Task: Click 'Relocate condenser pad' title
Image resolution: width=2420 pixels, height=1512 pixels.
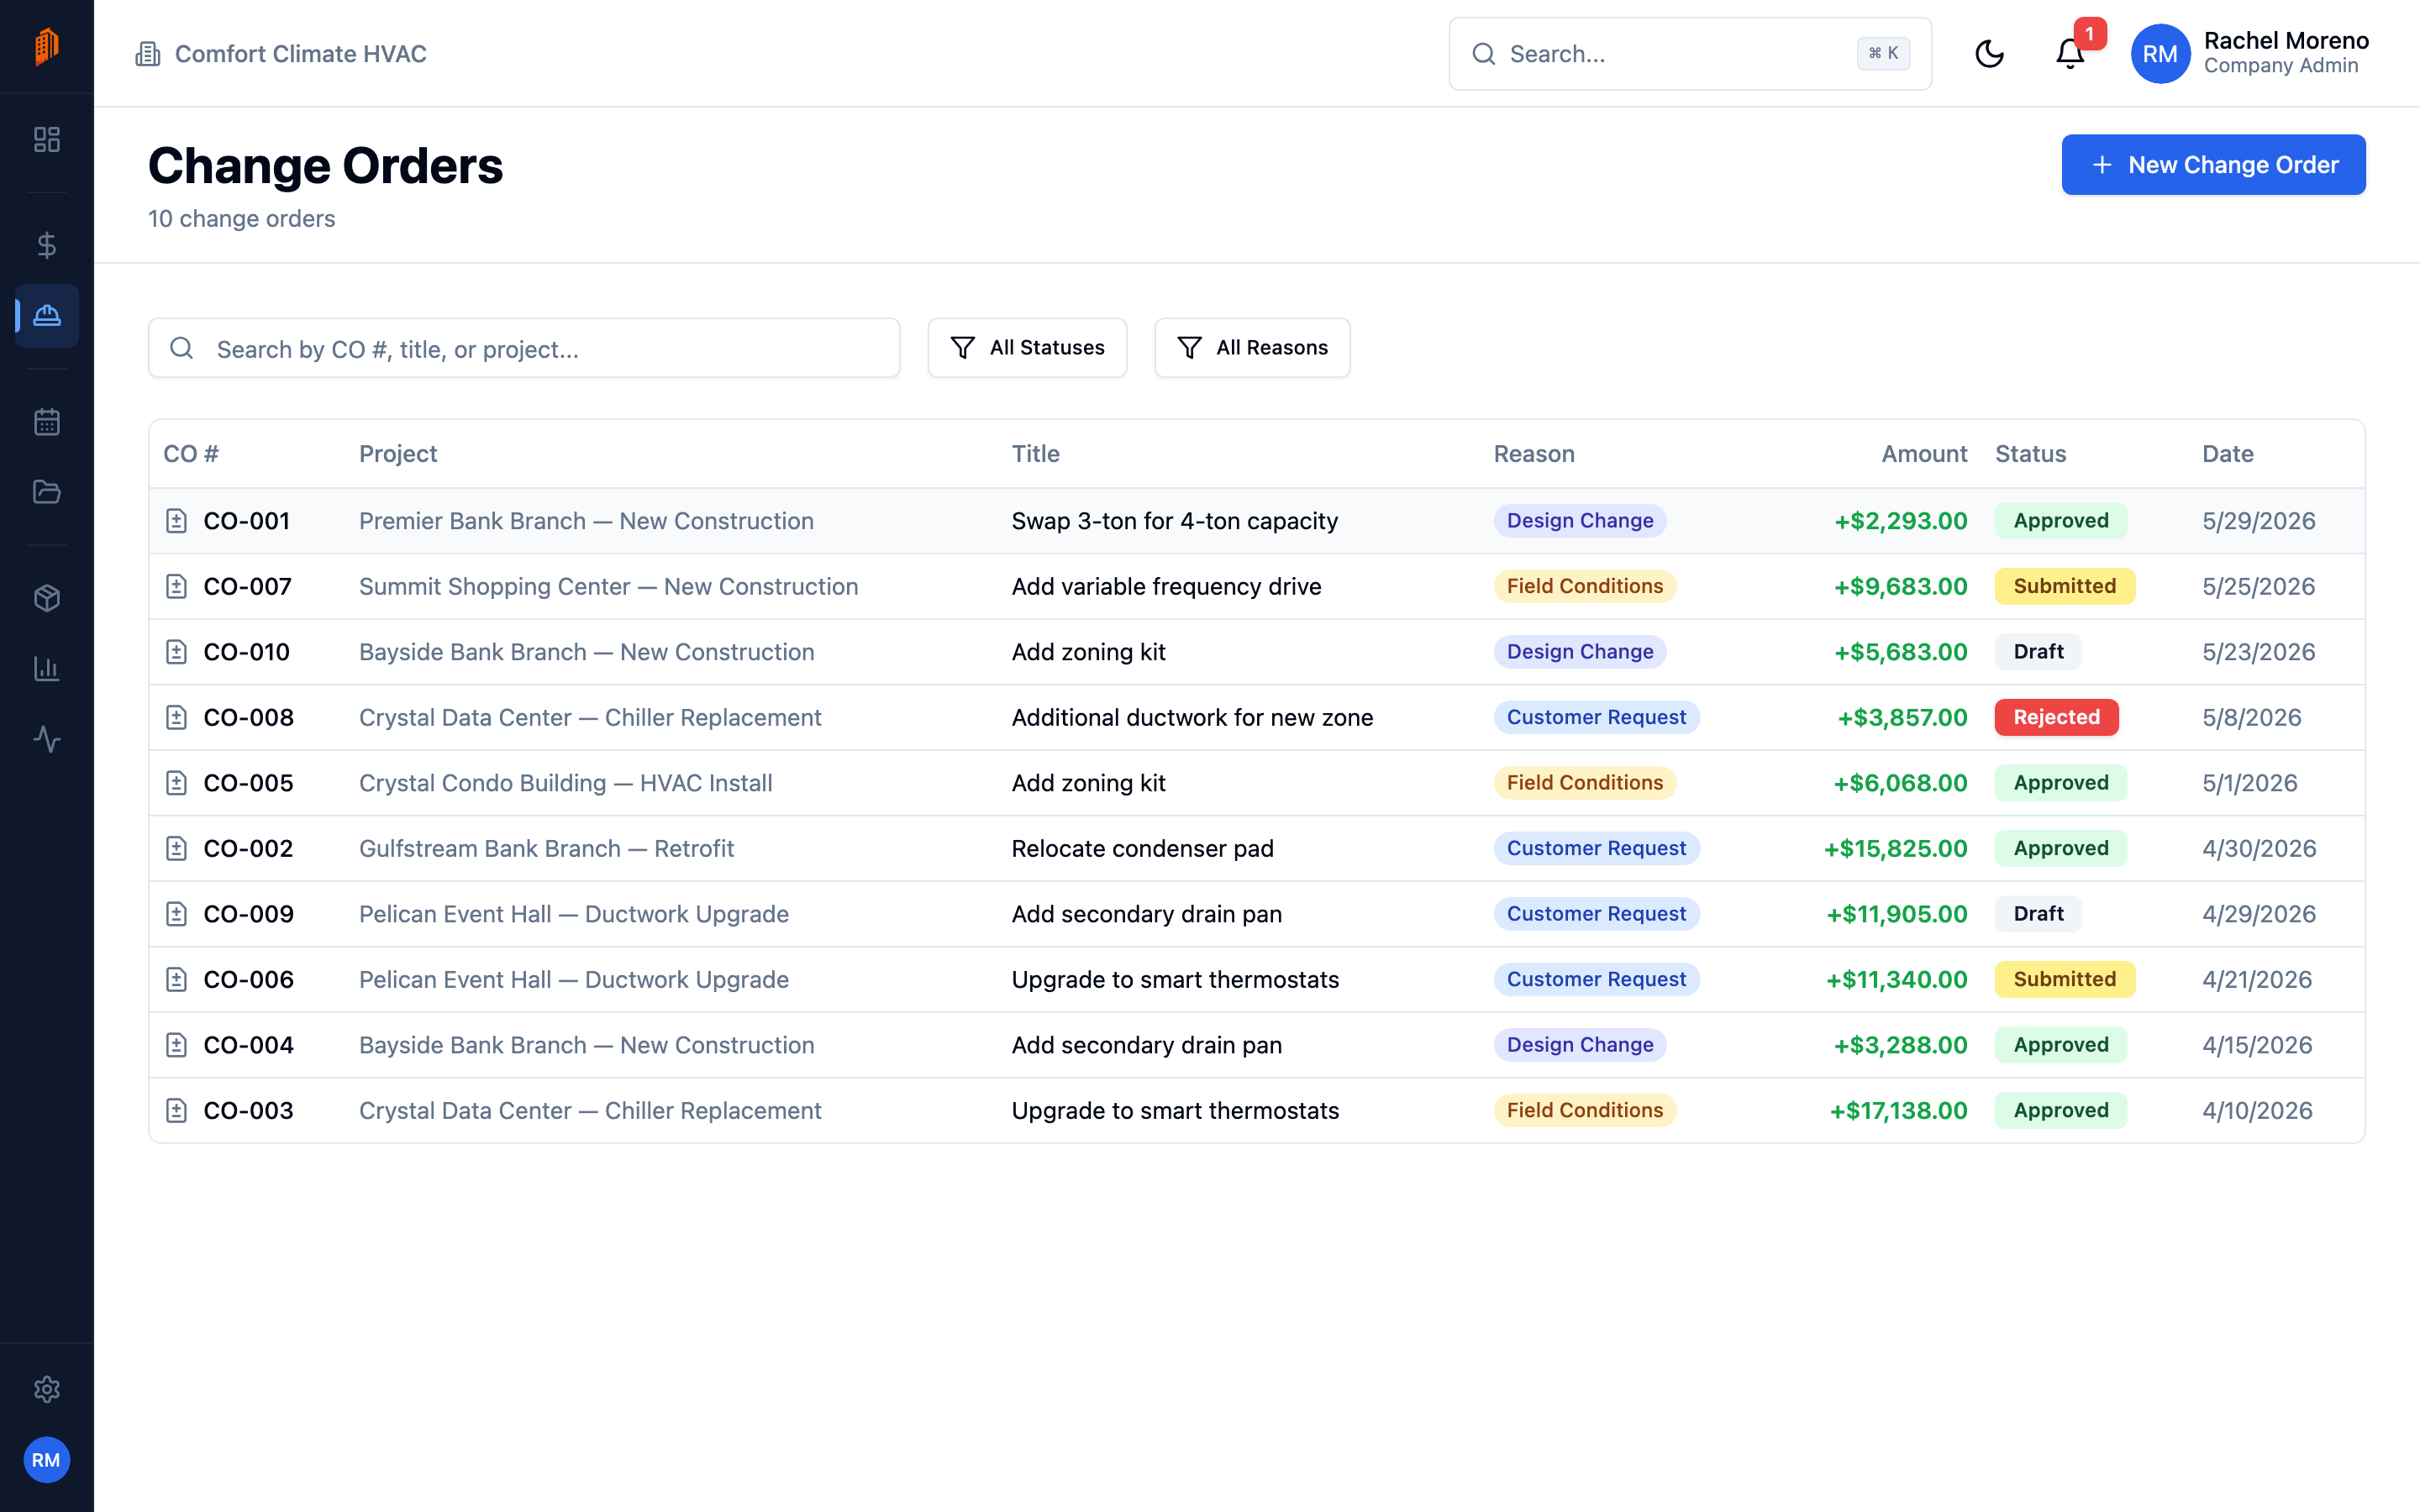Action: (1142, 848)
